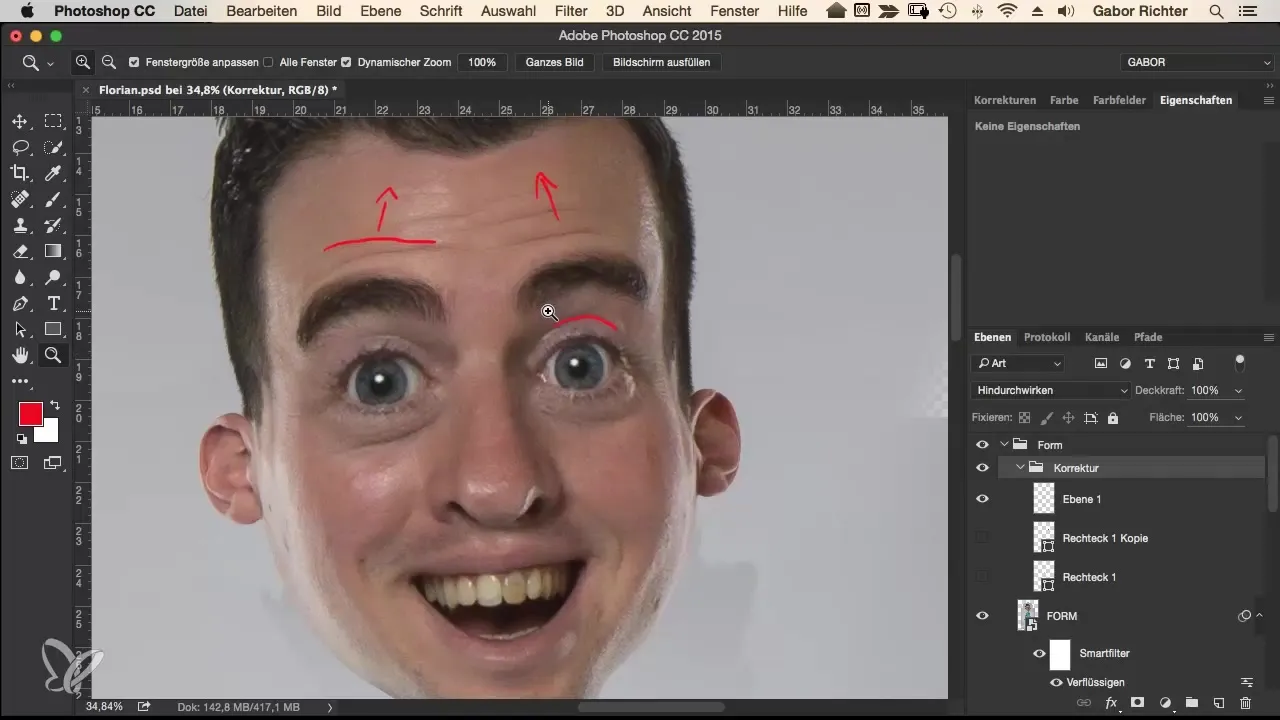Select the Brush tool
Screen dimensions: 1280x720
coord(53,199)
